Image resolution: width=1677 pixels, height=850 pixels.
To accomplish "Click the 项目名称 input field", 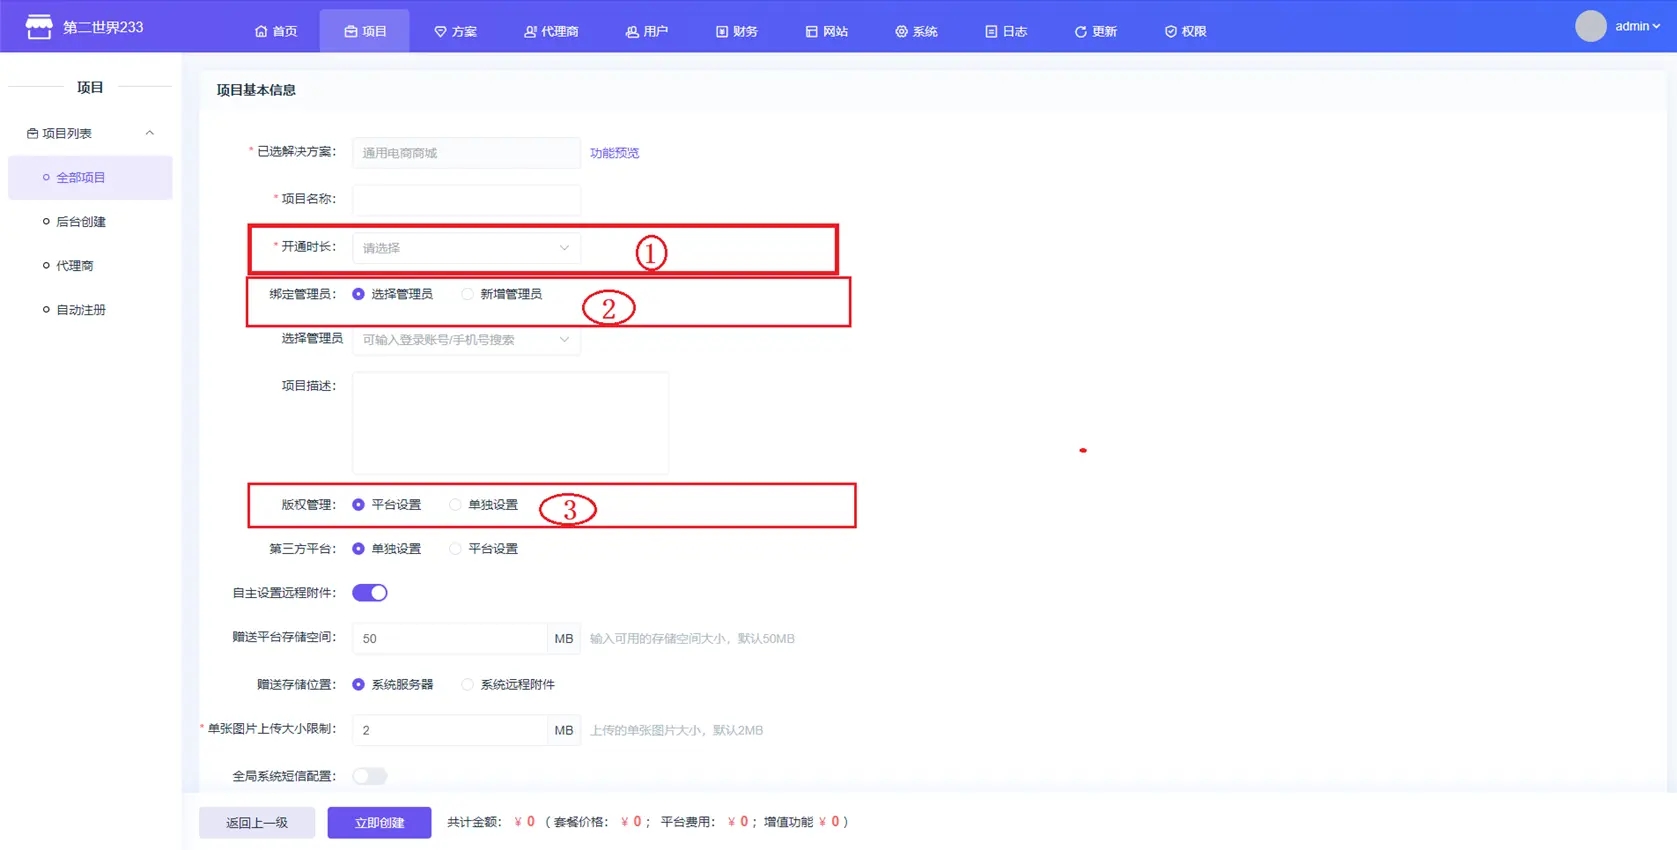I will (x=466, y=199).
